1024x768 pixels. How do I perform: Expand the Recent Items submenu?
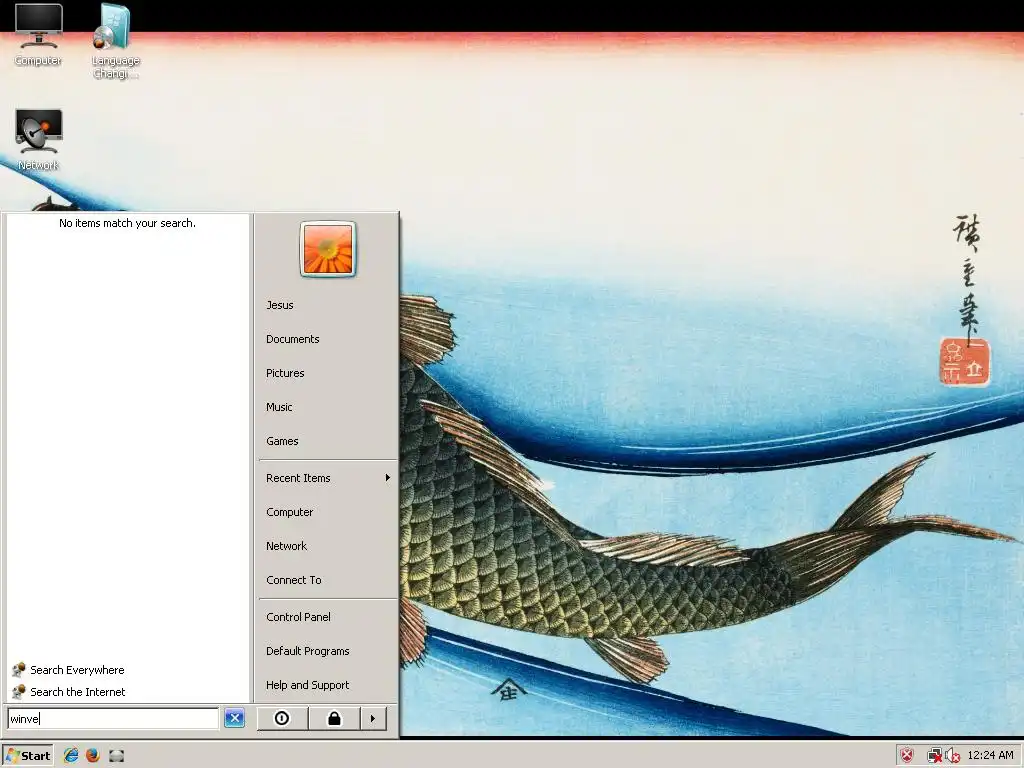coord(328,478)
